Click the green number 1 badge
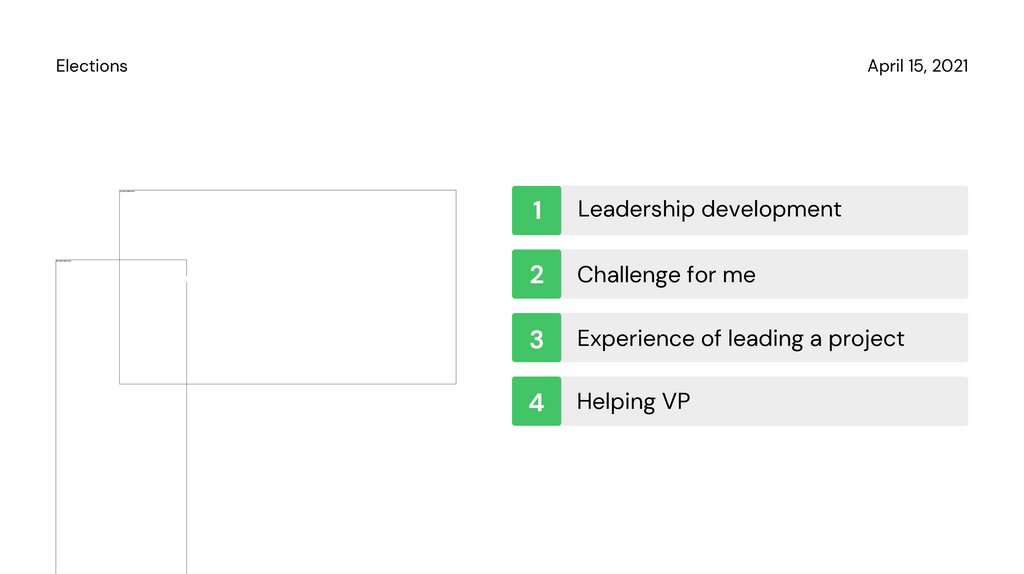 (x=536, y=210)
